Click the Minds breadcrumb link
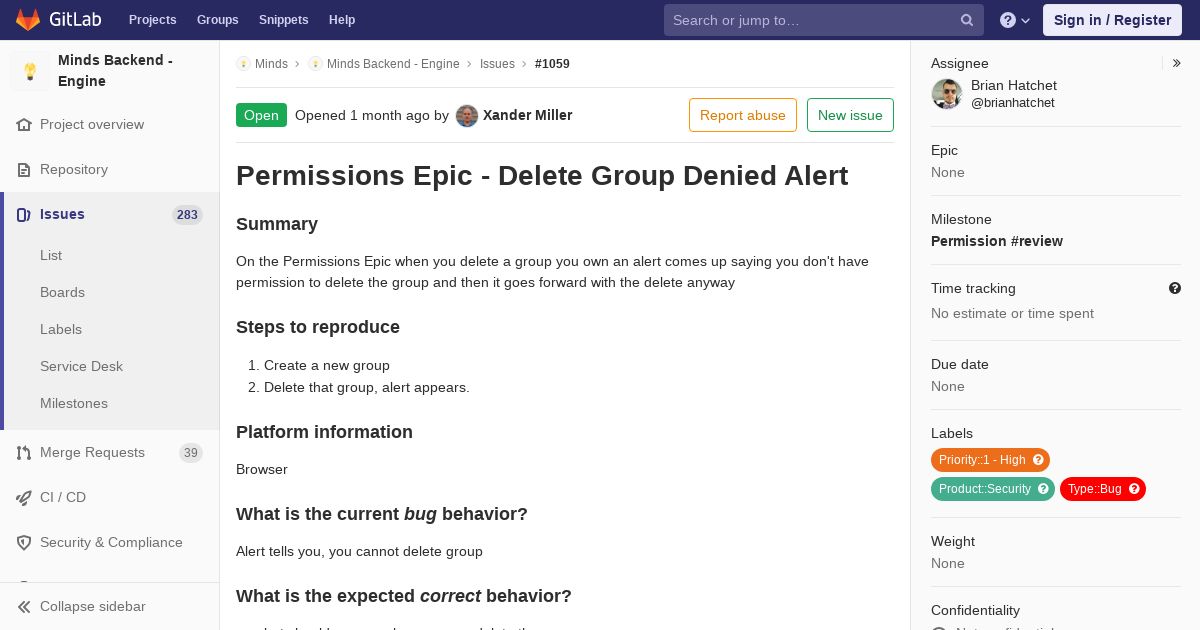 (x=271, y=64)
